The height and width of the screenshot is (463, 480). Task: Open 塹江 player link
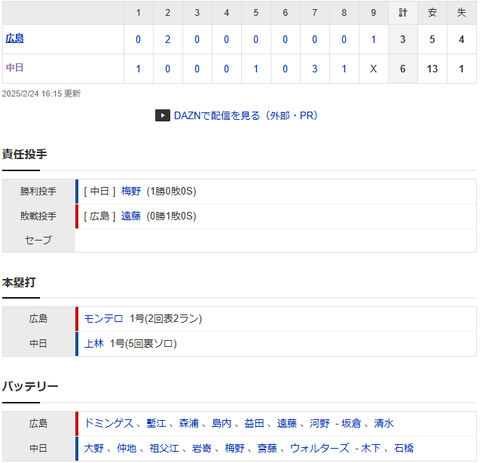pyautogui.click(x=156, y=423)
